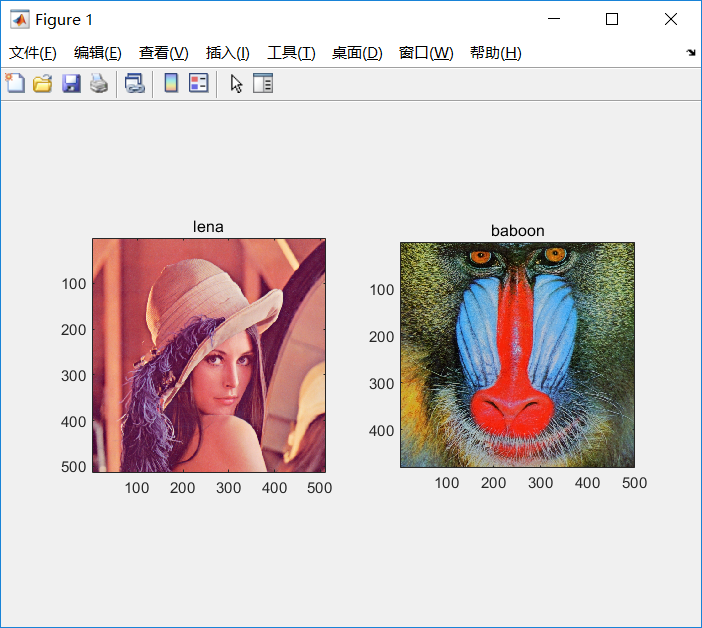Image resolution: width=702 pixels, height=628 pixels.
Task: Open the 工具(T) menu
Action: pos(291,53)
